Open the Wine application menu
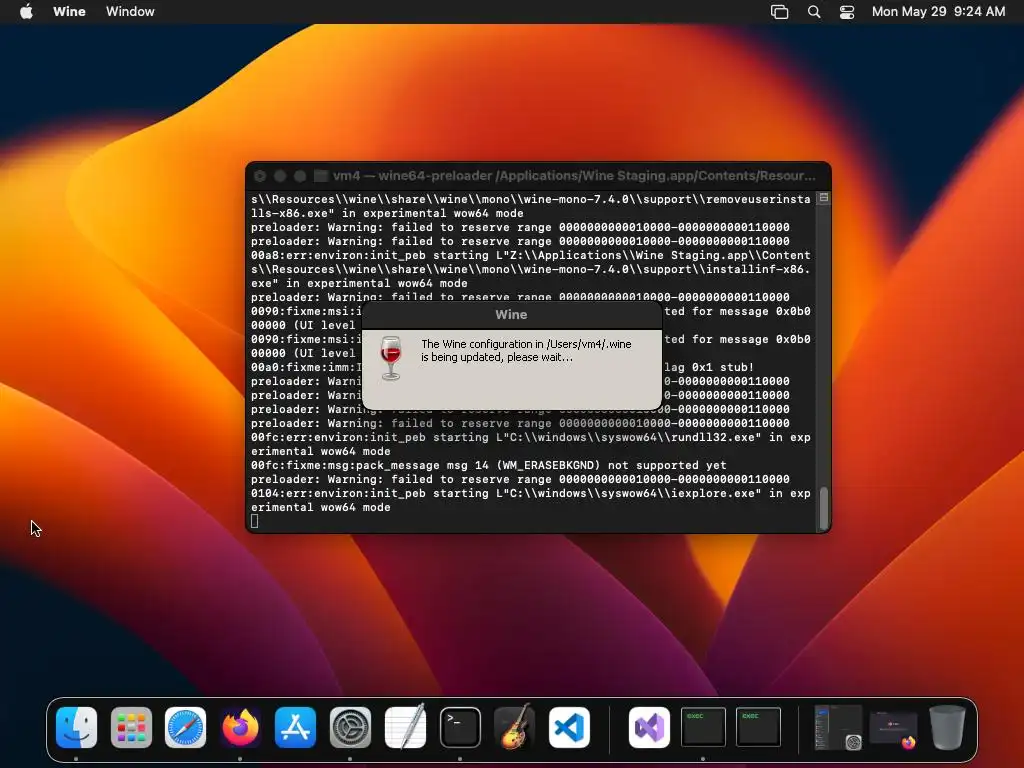This screenshot has height=768, width=1024. point(69,12)
